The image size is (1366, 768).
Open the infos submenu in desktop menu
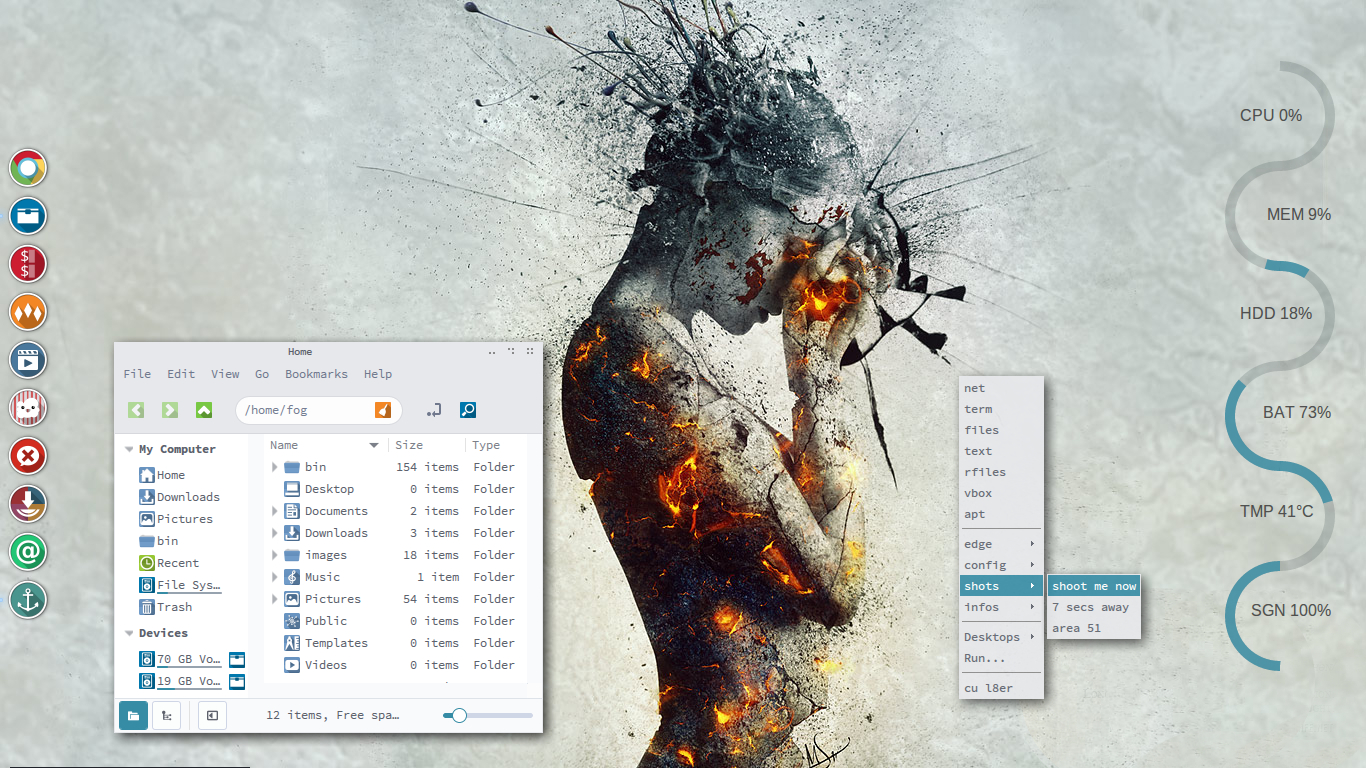pyautogui.click(x=1001, y=607)
